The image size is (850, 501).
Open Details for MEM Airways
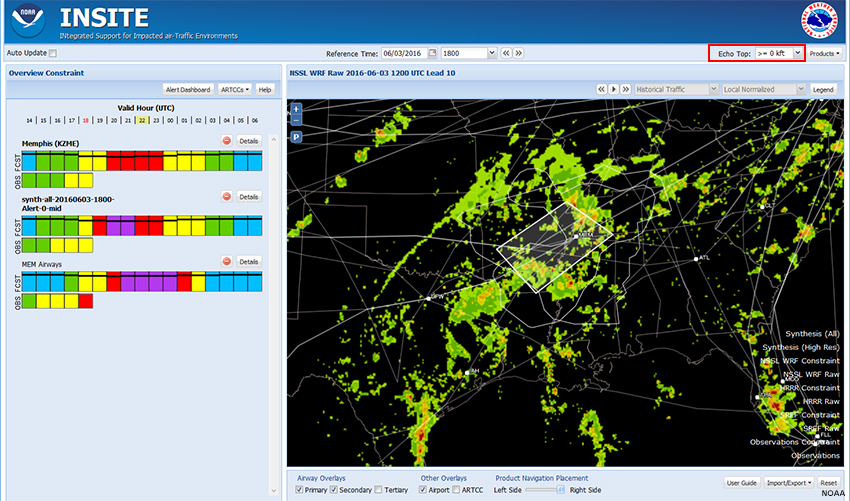pyautogui.click(x=249, y=261)
